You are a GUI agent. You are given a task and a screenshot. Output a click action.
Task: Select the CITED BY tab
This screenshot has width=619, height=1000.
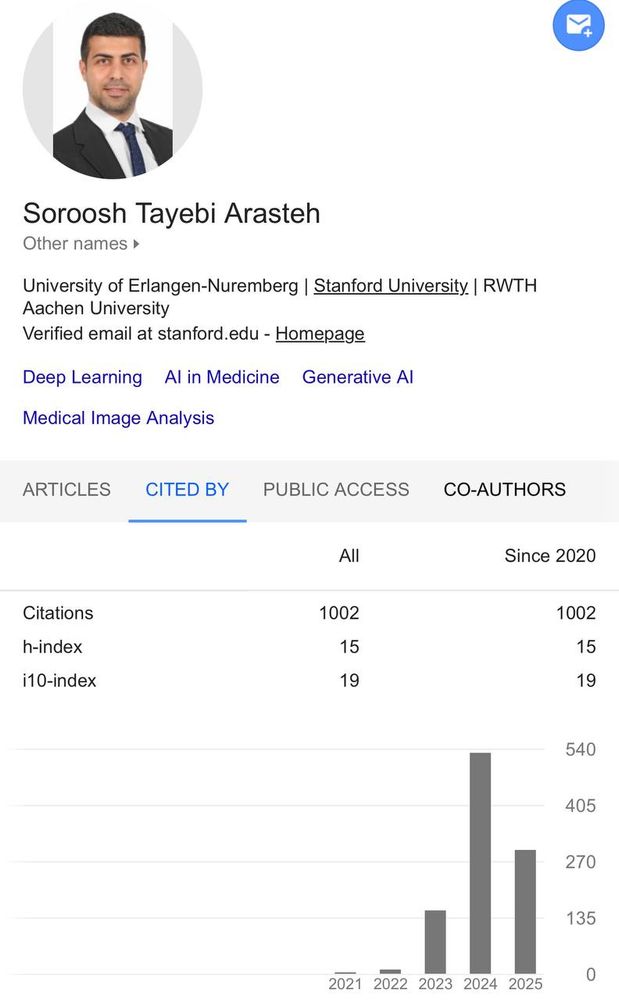click(x=187, y=489)
